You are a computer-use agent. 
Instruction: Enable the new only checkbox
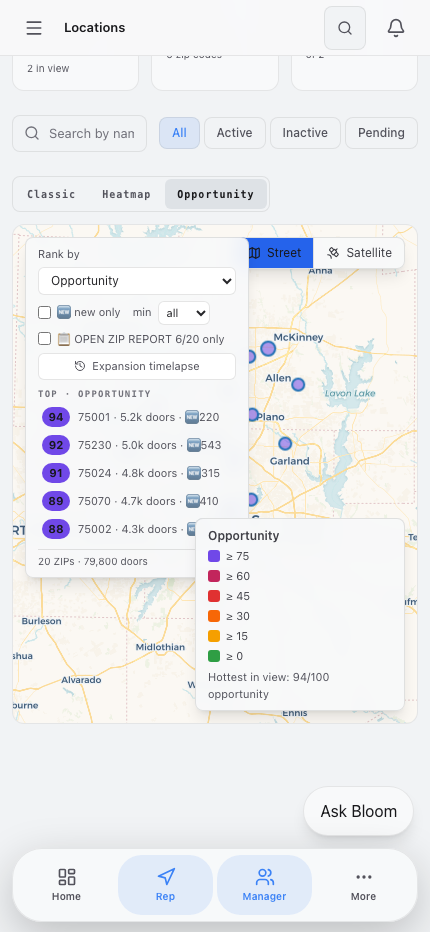pyautogui.click(x=45, y=313)
